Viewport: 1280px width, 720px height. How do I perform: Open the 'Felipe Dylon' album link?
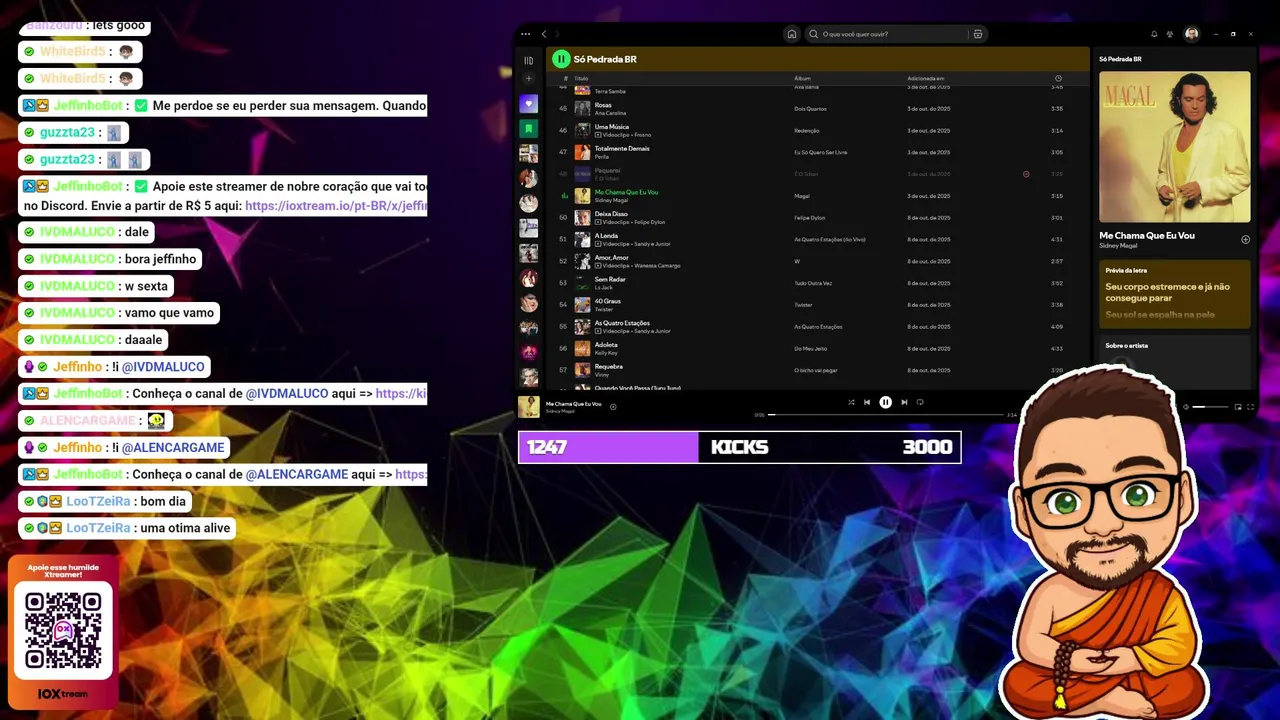tap(810, 218)
